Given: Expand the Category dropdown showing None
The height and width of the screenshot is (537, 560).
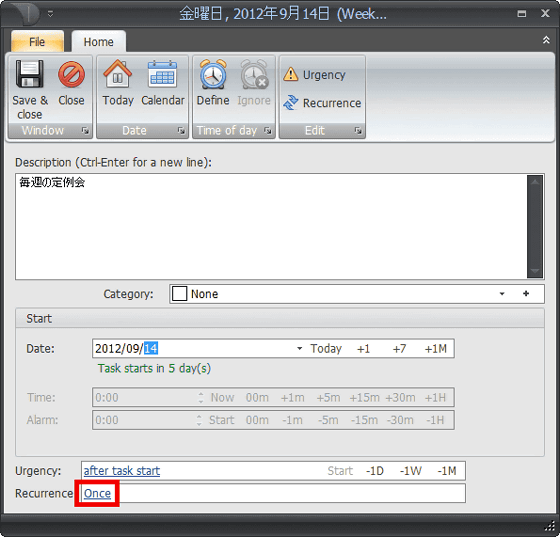Looking at the screenshot, I should 502,294.
